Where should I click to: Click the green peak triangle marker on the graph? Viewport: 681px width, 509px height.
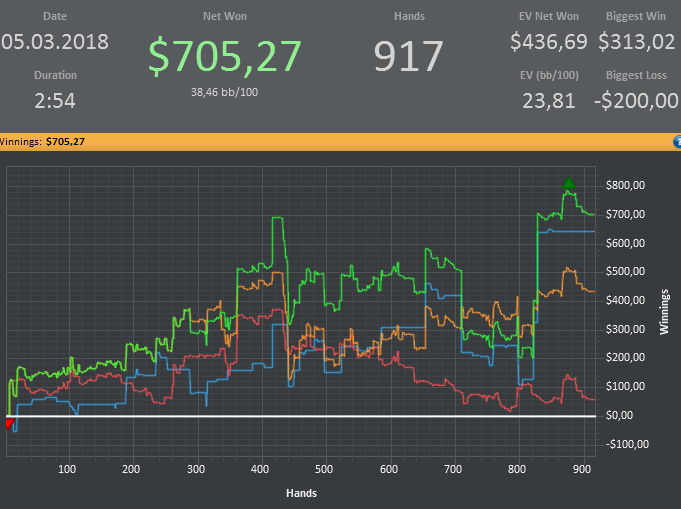tap(569, 183)
